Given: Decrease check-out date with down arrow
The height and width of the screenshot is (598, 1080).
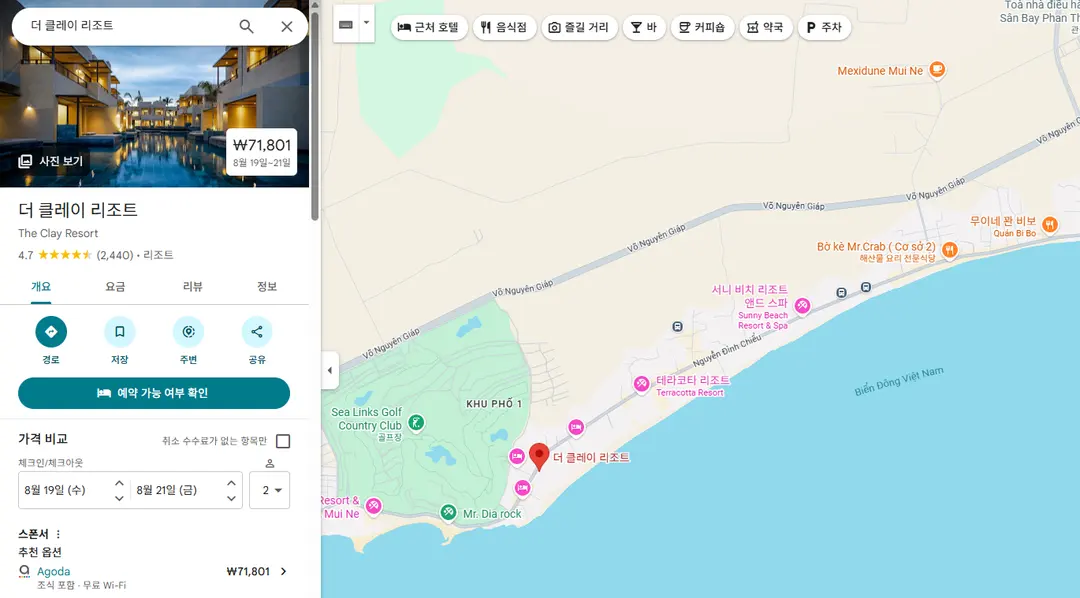Looking at the screenshot, I should coord(231,497).
